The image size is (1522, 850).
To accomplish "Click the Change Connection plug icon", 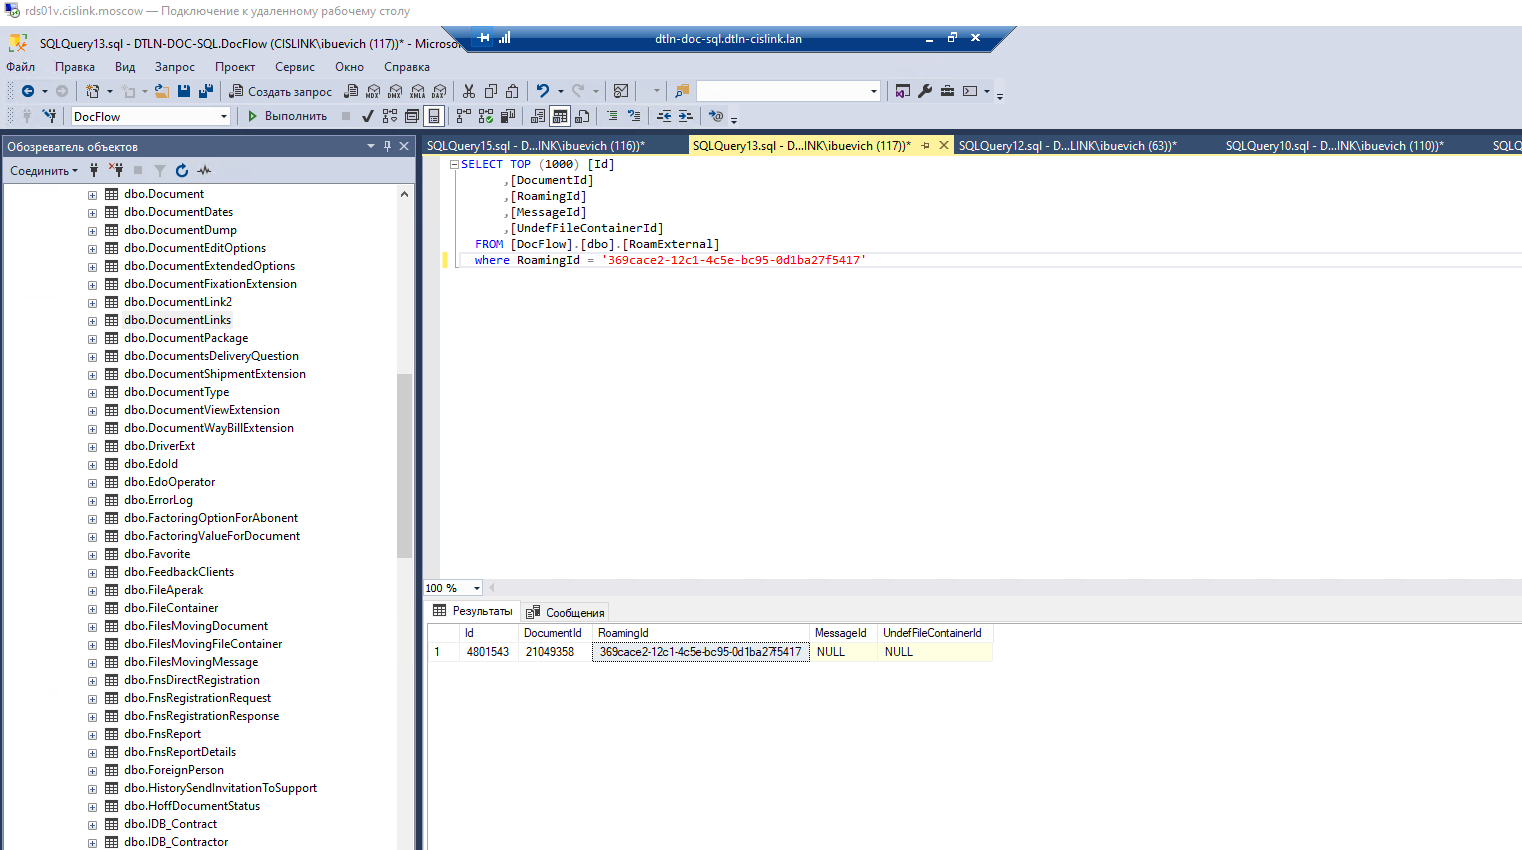I will [x=49, y=116].
